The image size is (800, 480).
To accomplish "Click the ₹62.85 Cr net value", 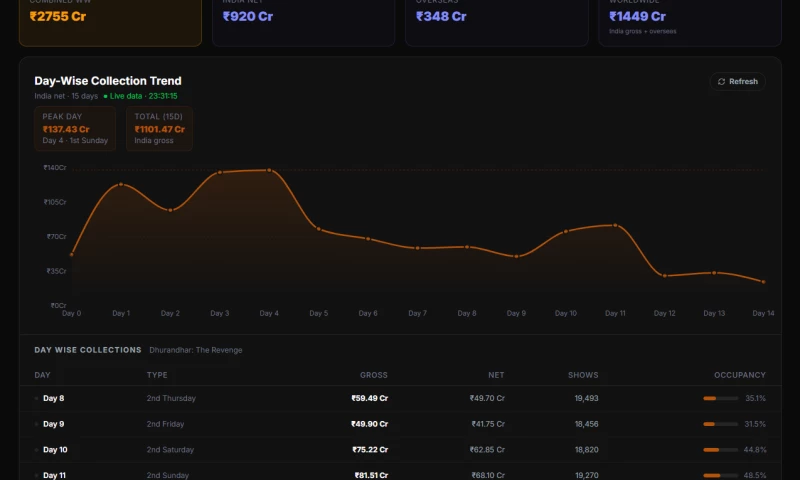I will point(487,449).
